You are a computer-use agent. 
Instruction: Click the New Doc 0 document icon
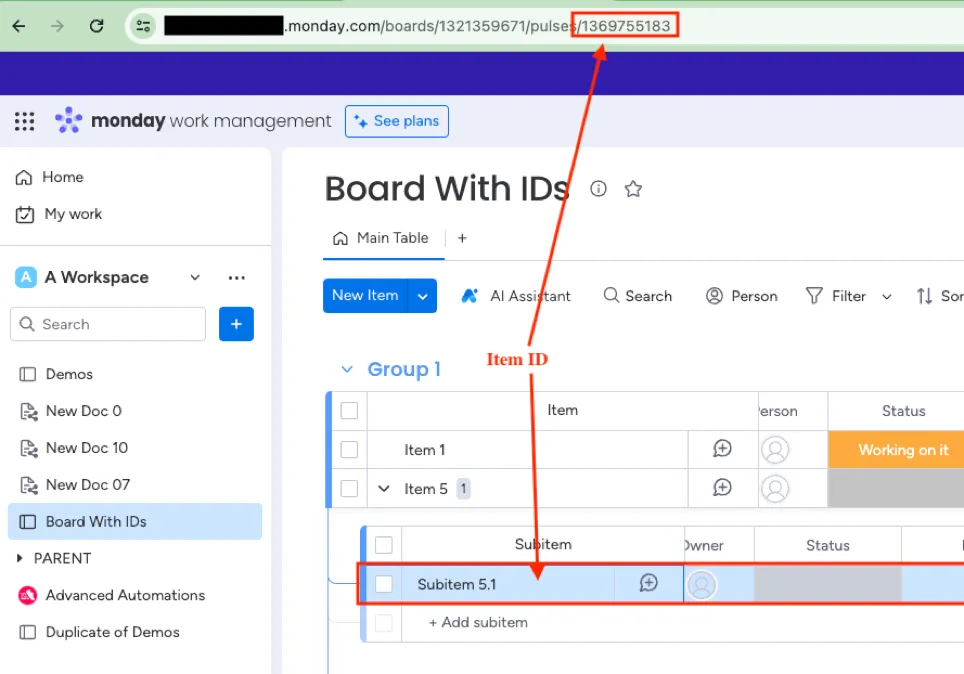pos(28,411)
